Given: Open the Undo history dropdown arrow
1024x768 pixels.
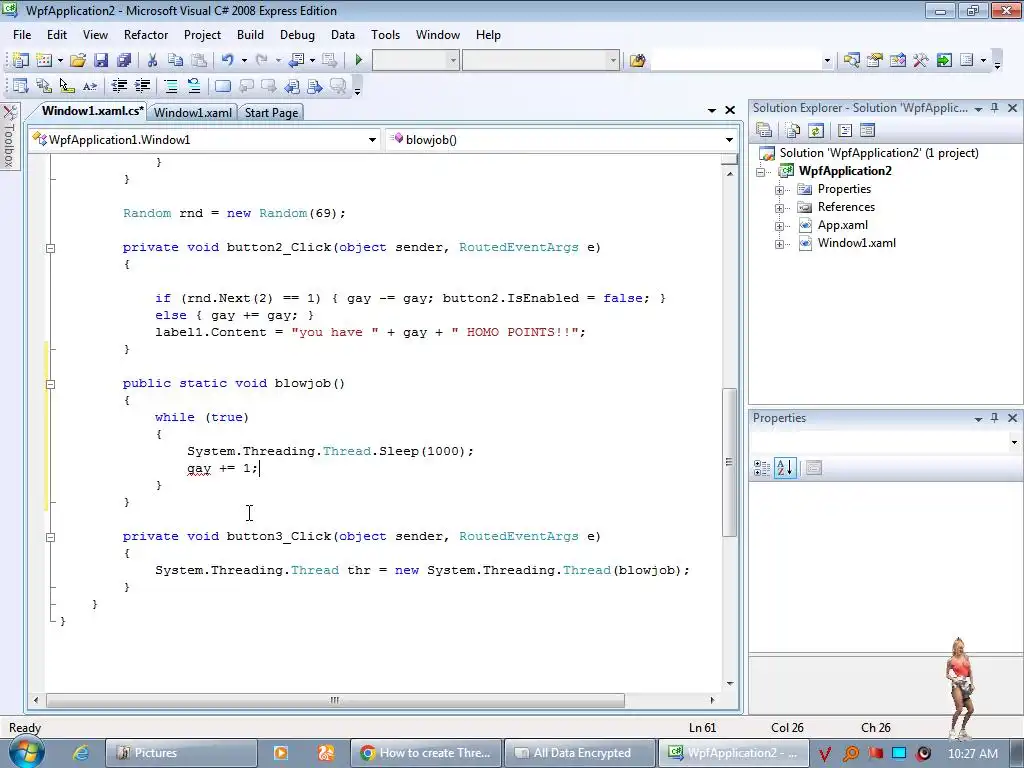Looking at the screenshot, I should pos(244,60).
